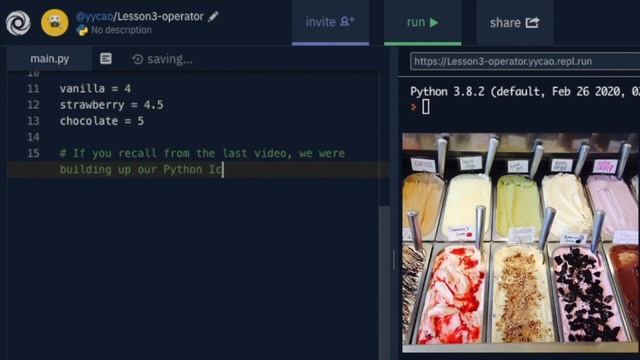The width and height of the screenshot is (640, 360).
Task: Click line 12 'strawberry = 4.5'
Action: (111, 105)
